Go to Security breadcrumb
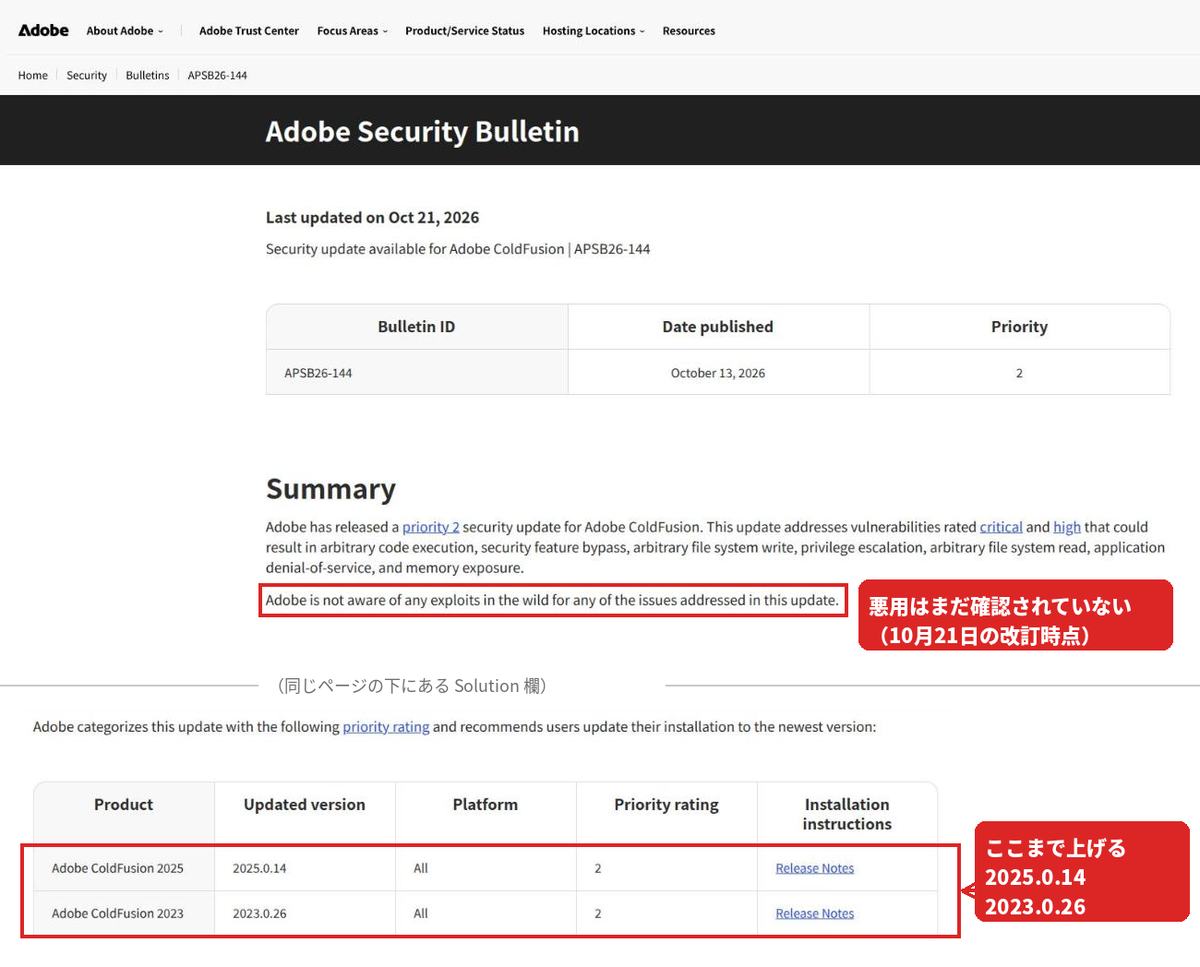The image size is (1200, 967). tap(87, 75)
